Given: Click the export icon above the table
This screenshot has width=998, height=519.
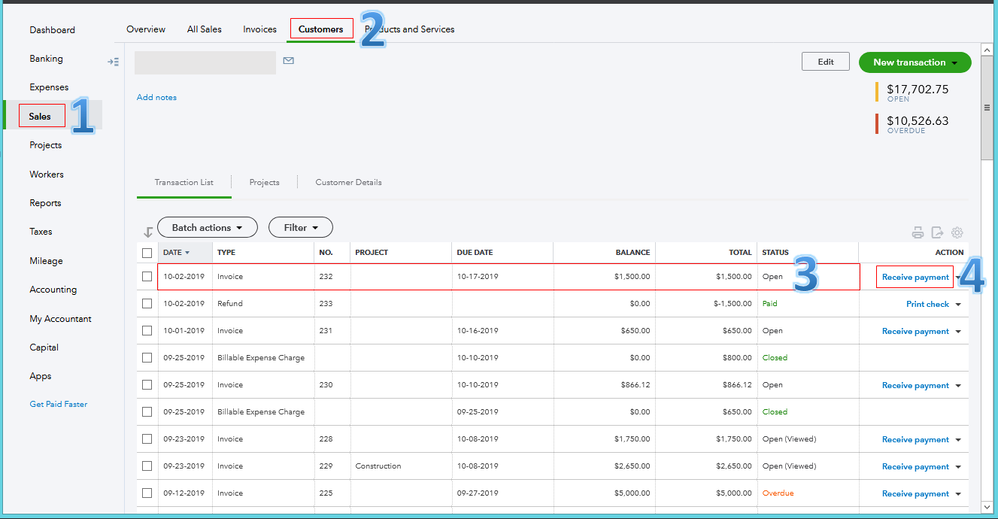Looking at the screenshot, I should (x=937, y=233).
